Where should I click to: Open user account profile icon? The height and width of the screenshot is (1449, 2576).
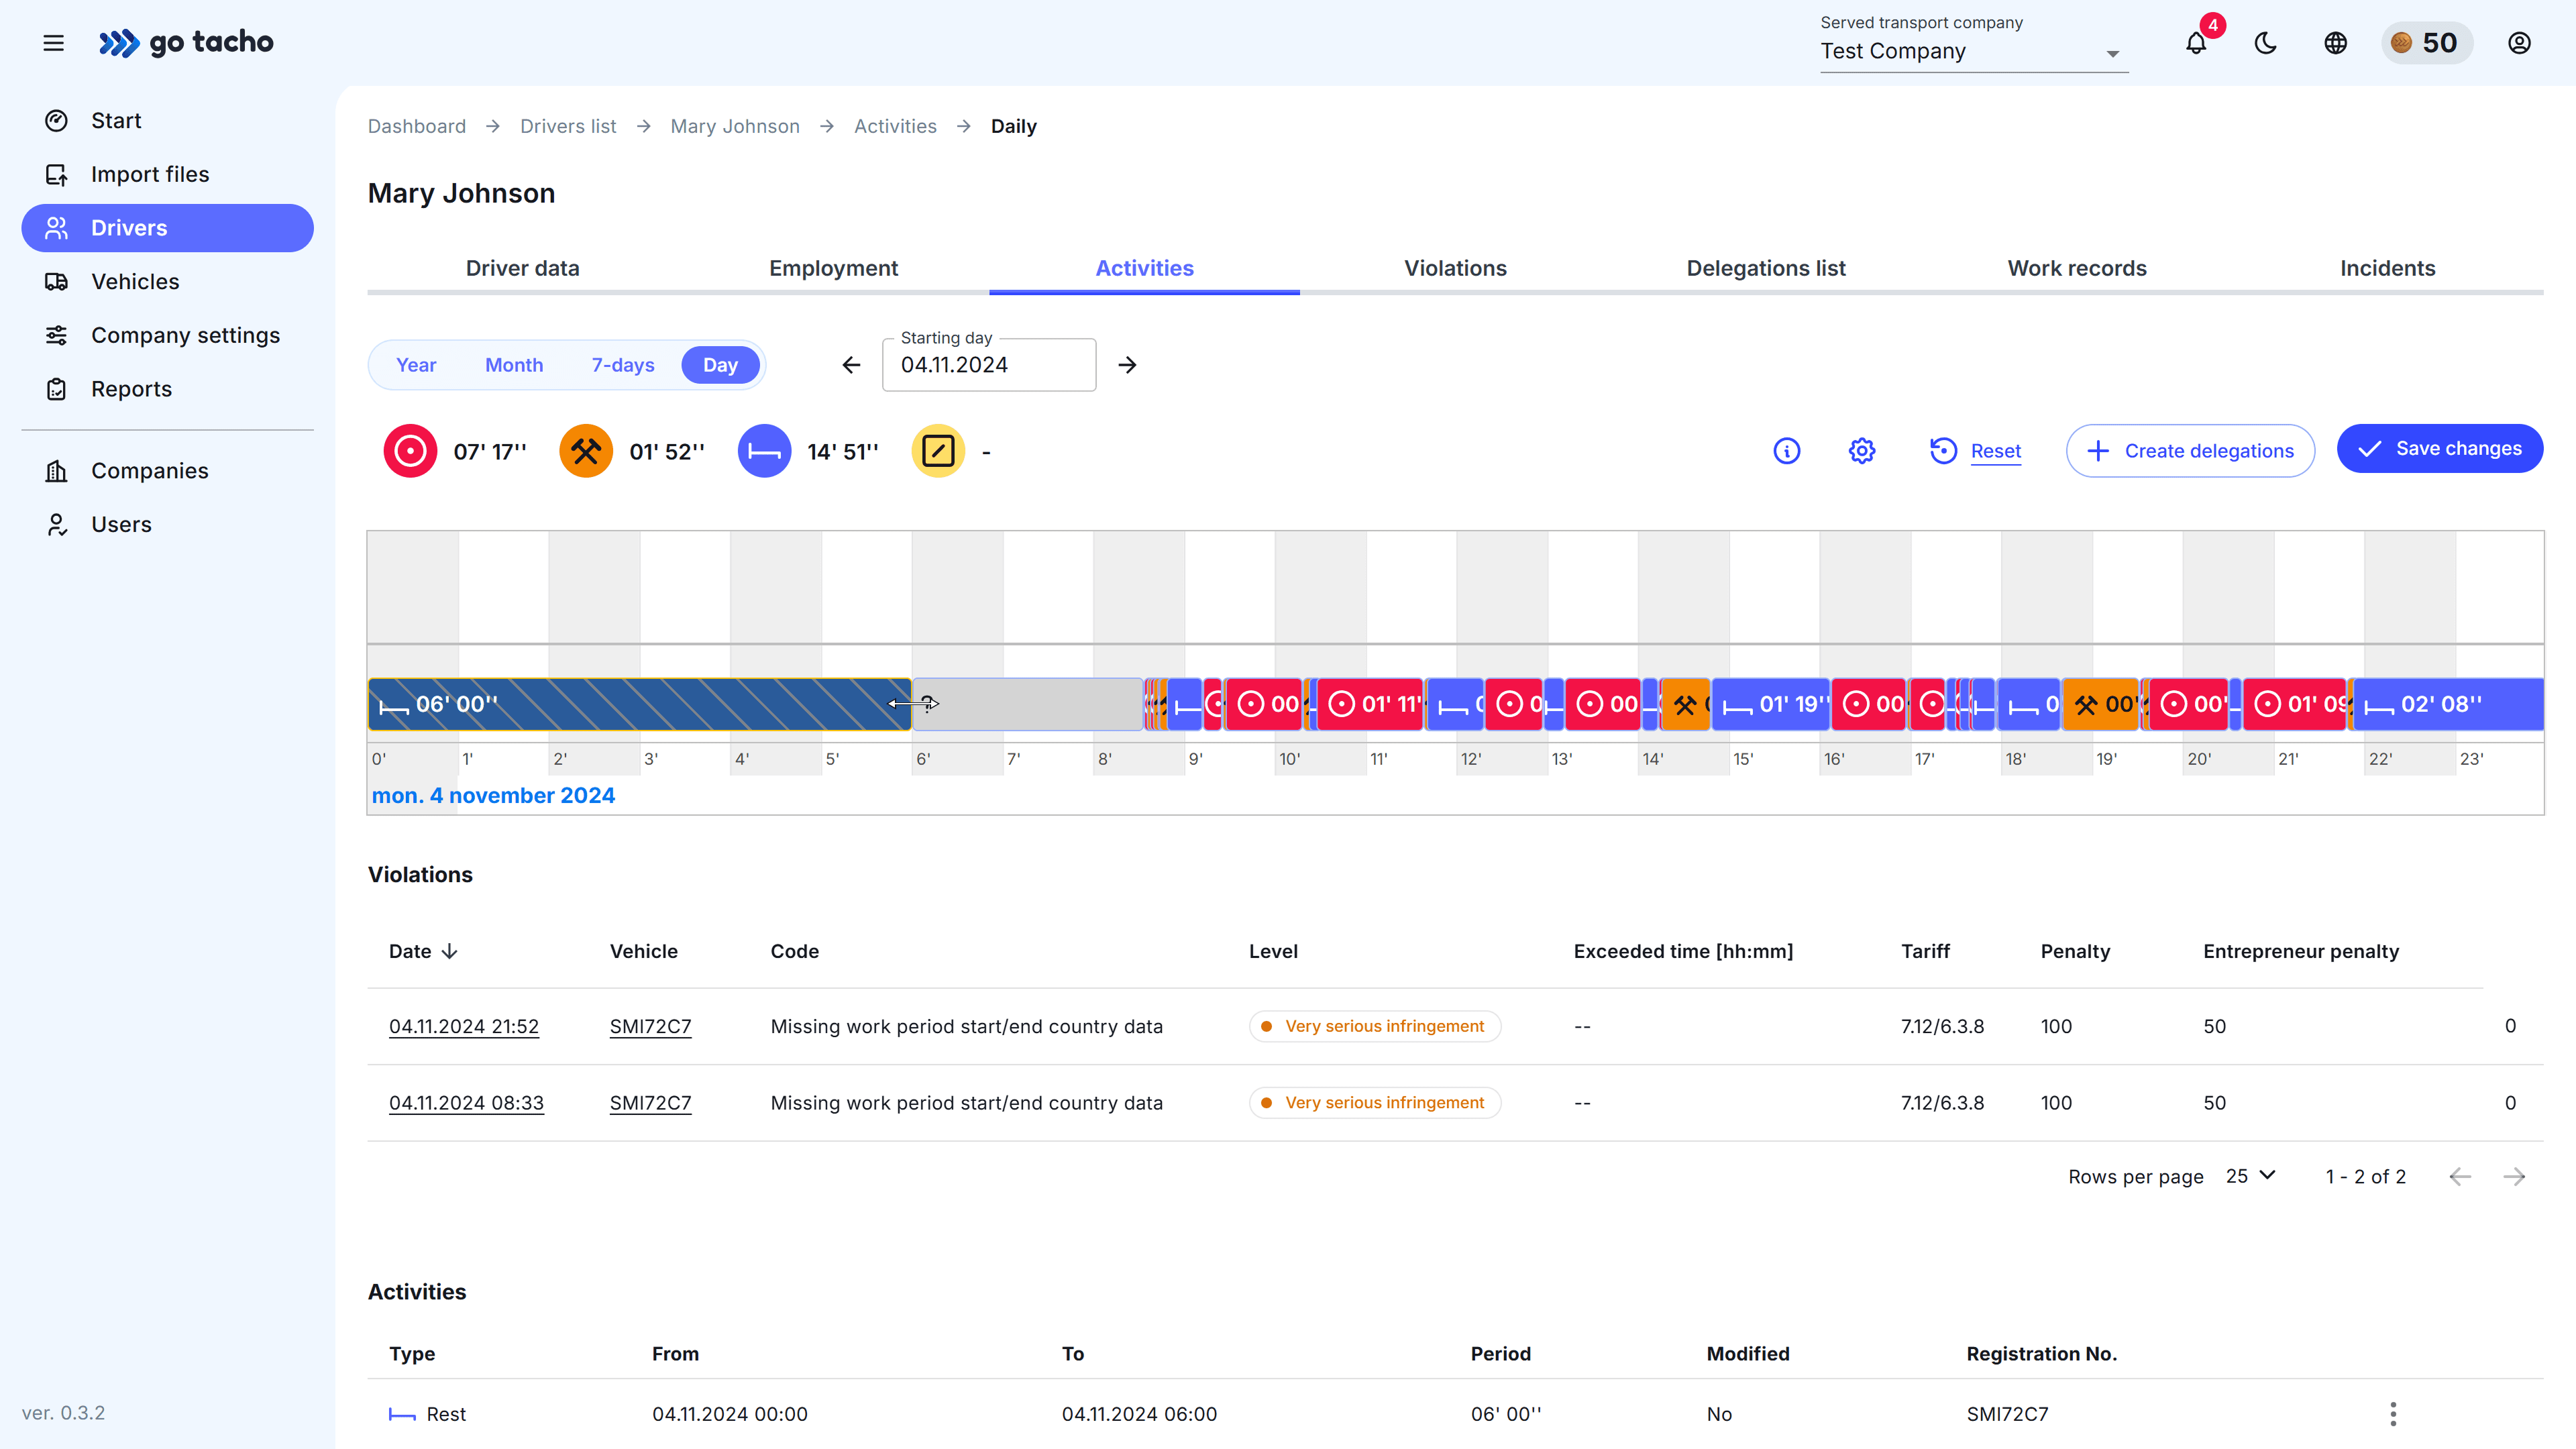(x=2519, y=43)
